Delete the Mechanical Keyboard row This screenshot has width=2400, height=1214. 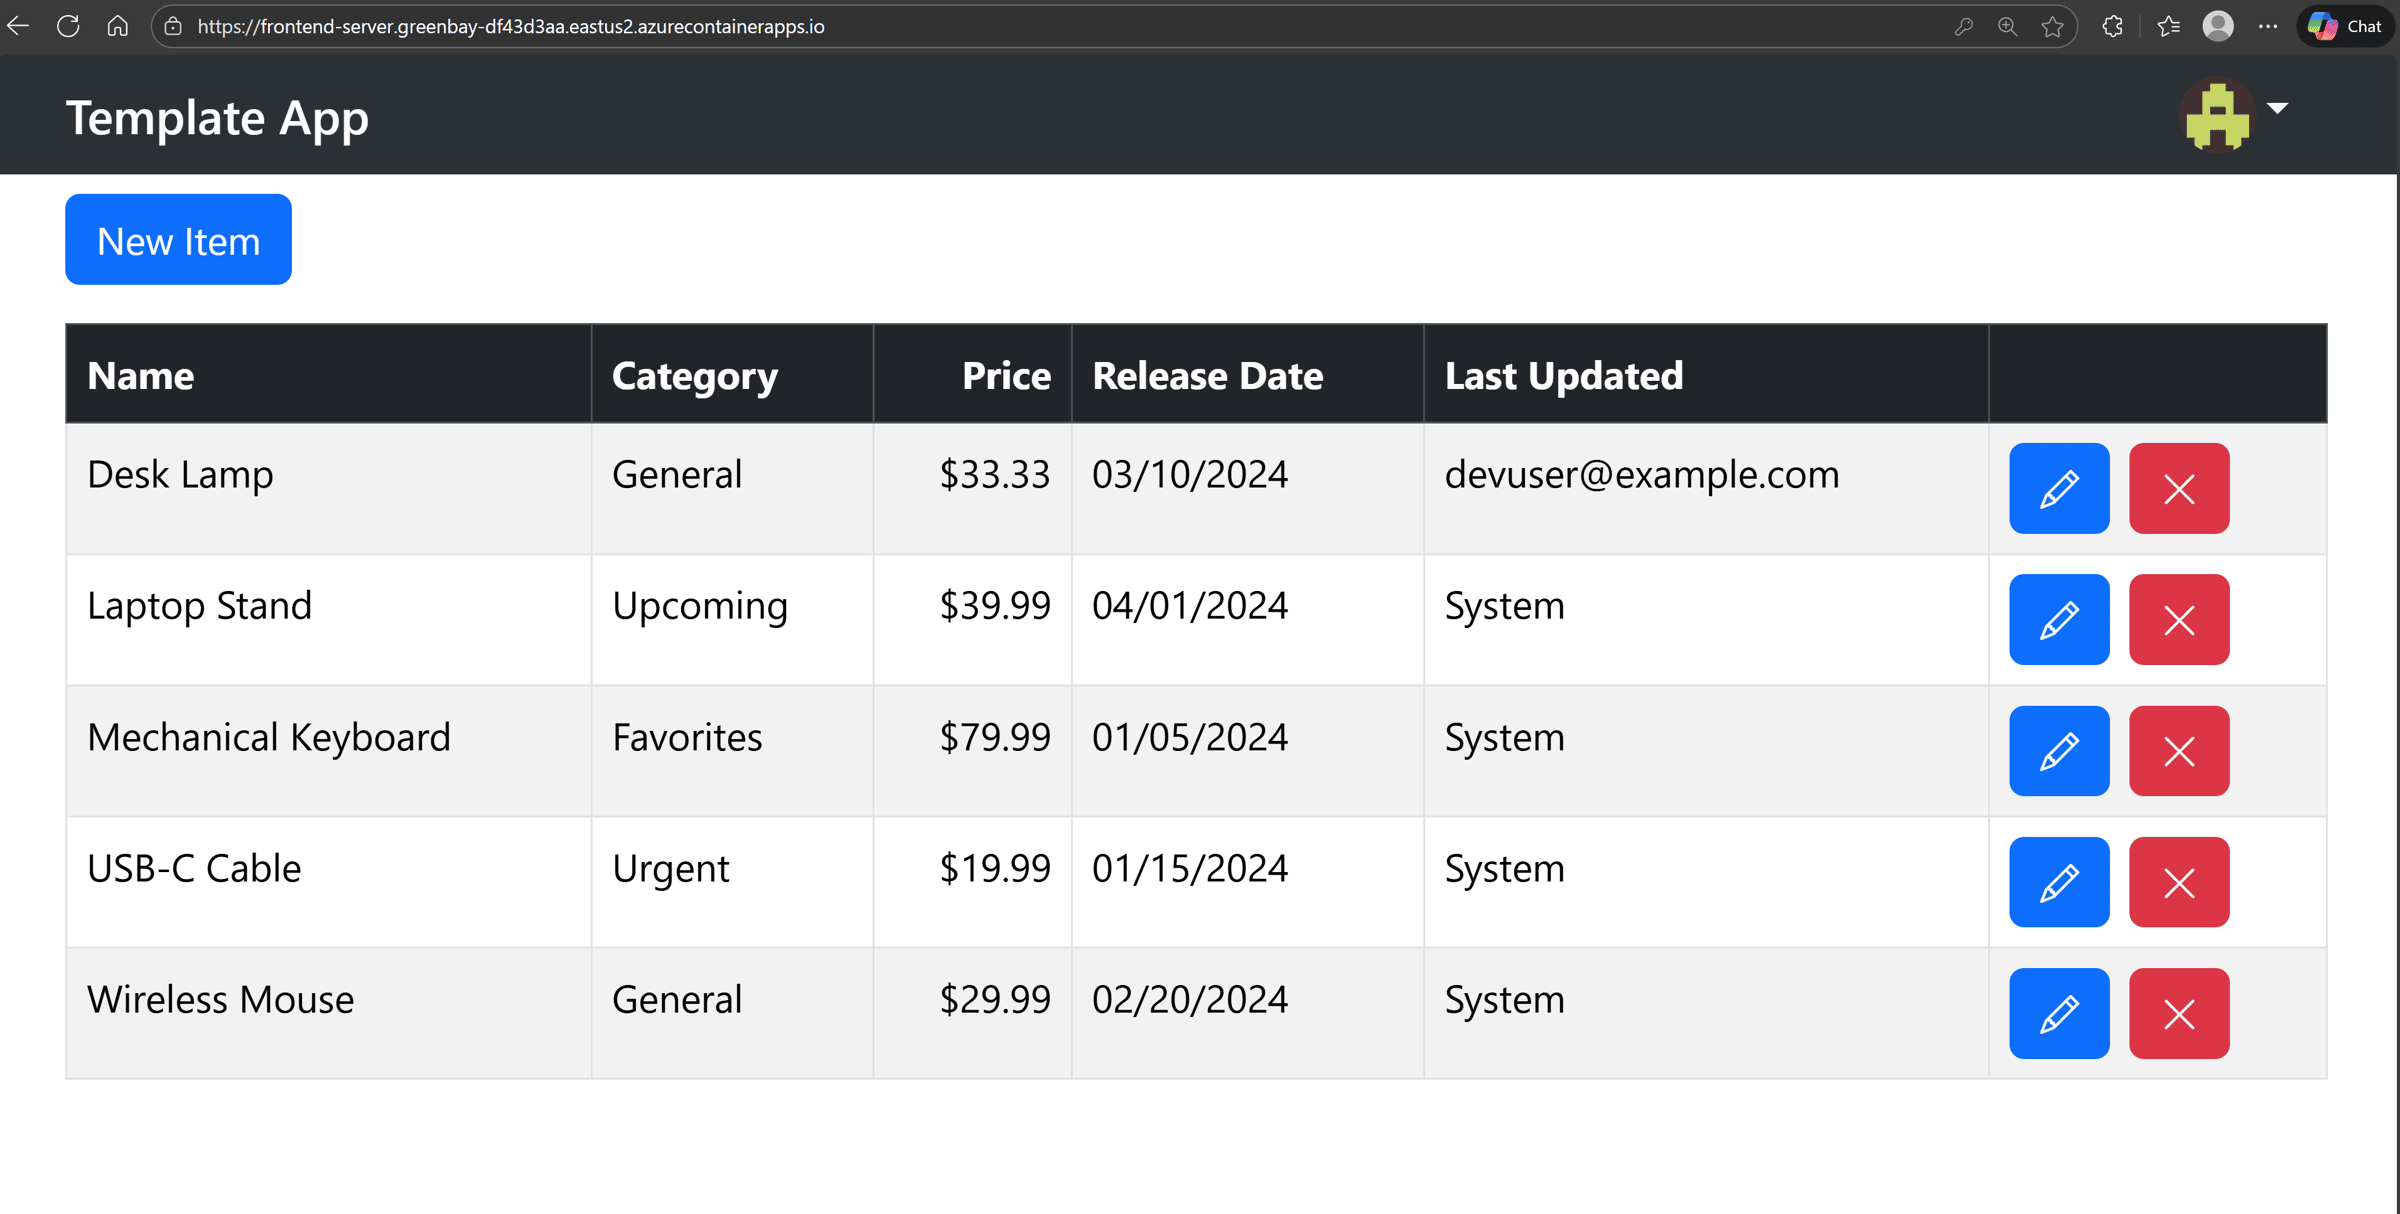tap(2178, 751)
